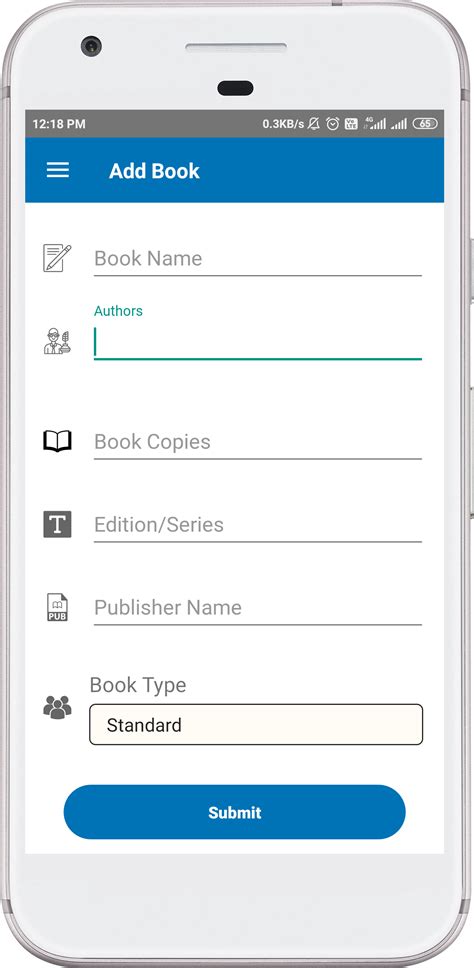Click the Submit button
Image resolution: width=474 pixels, height=968 pixels.
coord(235,812)
